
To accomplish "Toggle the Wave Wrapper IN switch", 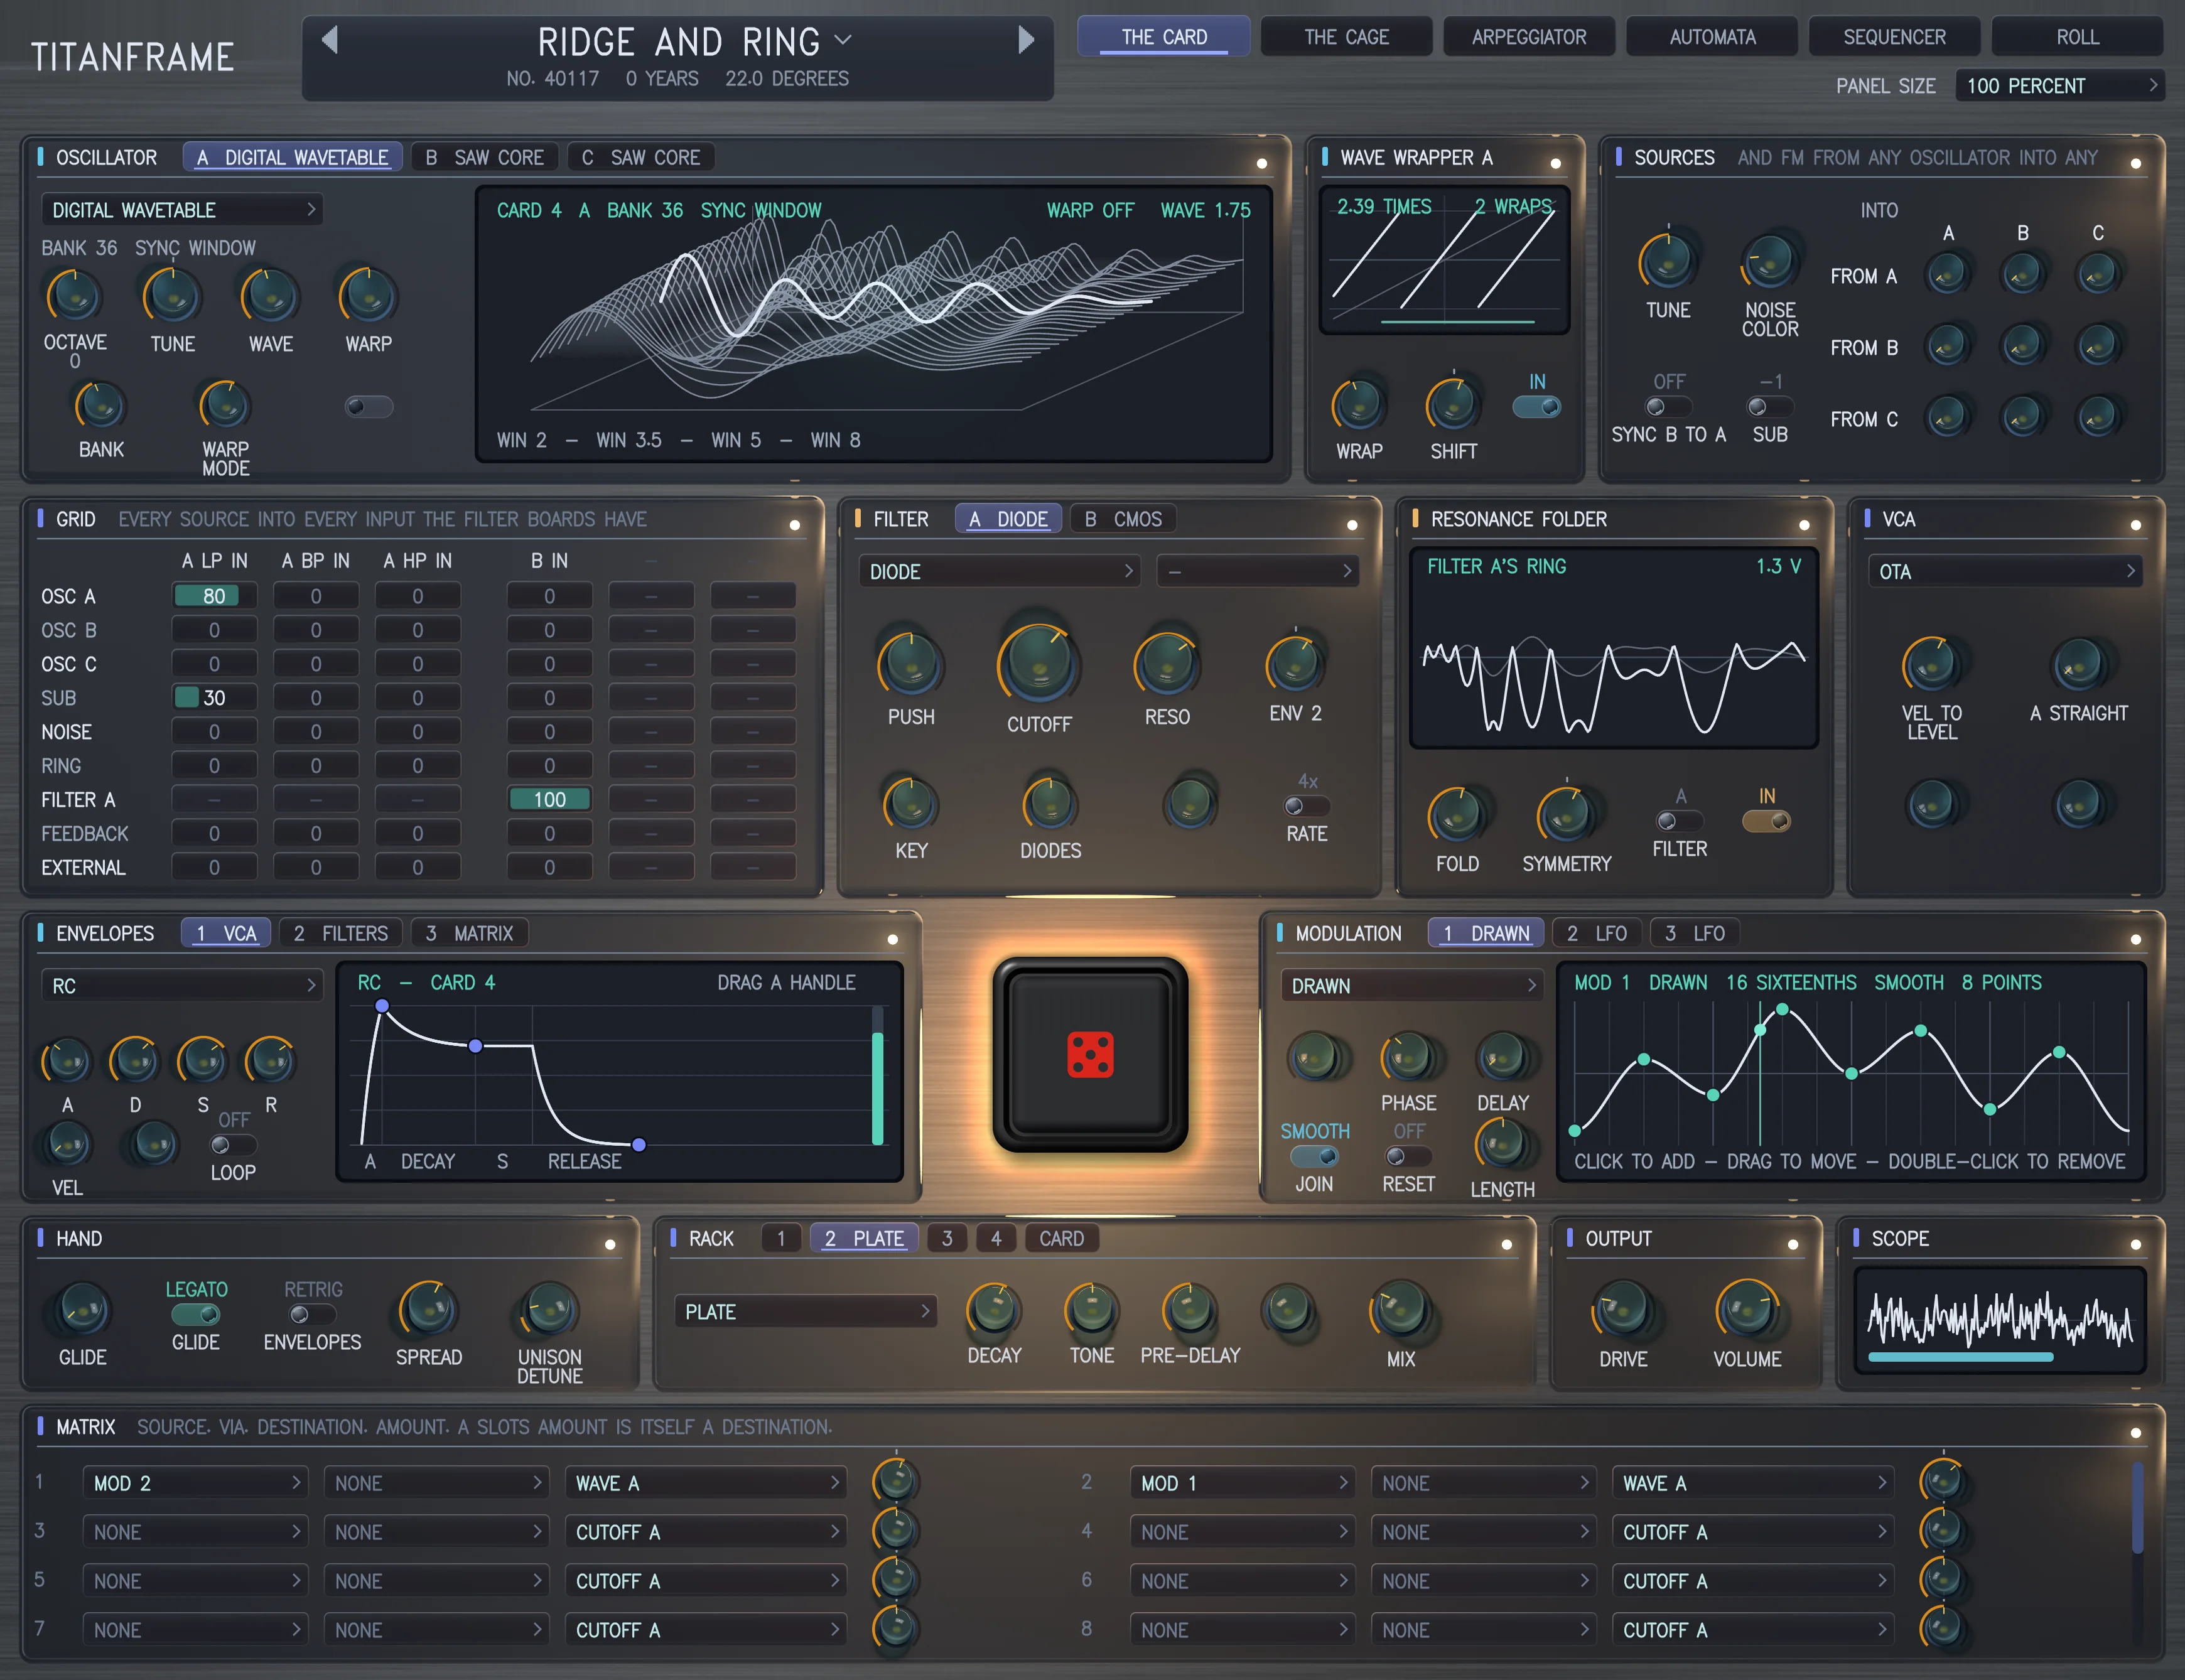I will (x=1537, y=406).
